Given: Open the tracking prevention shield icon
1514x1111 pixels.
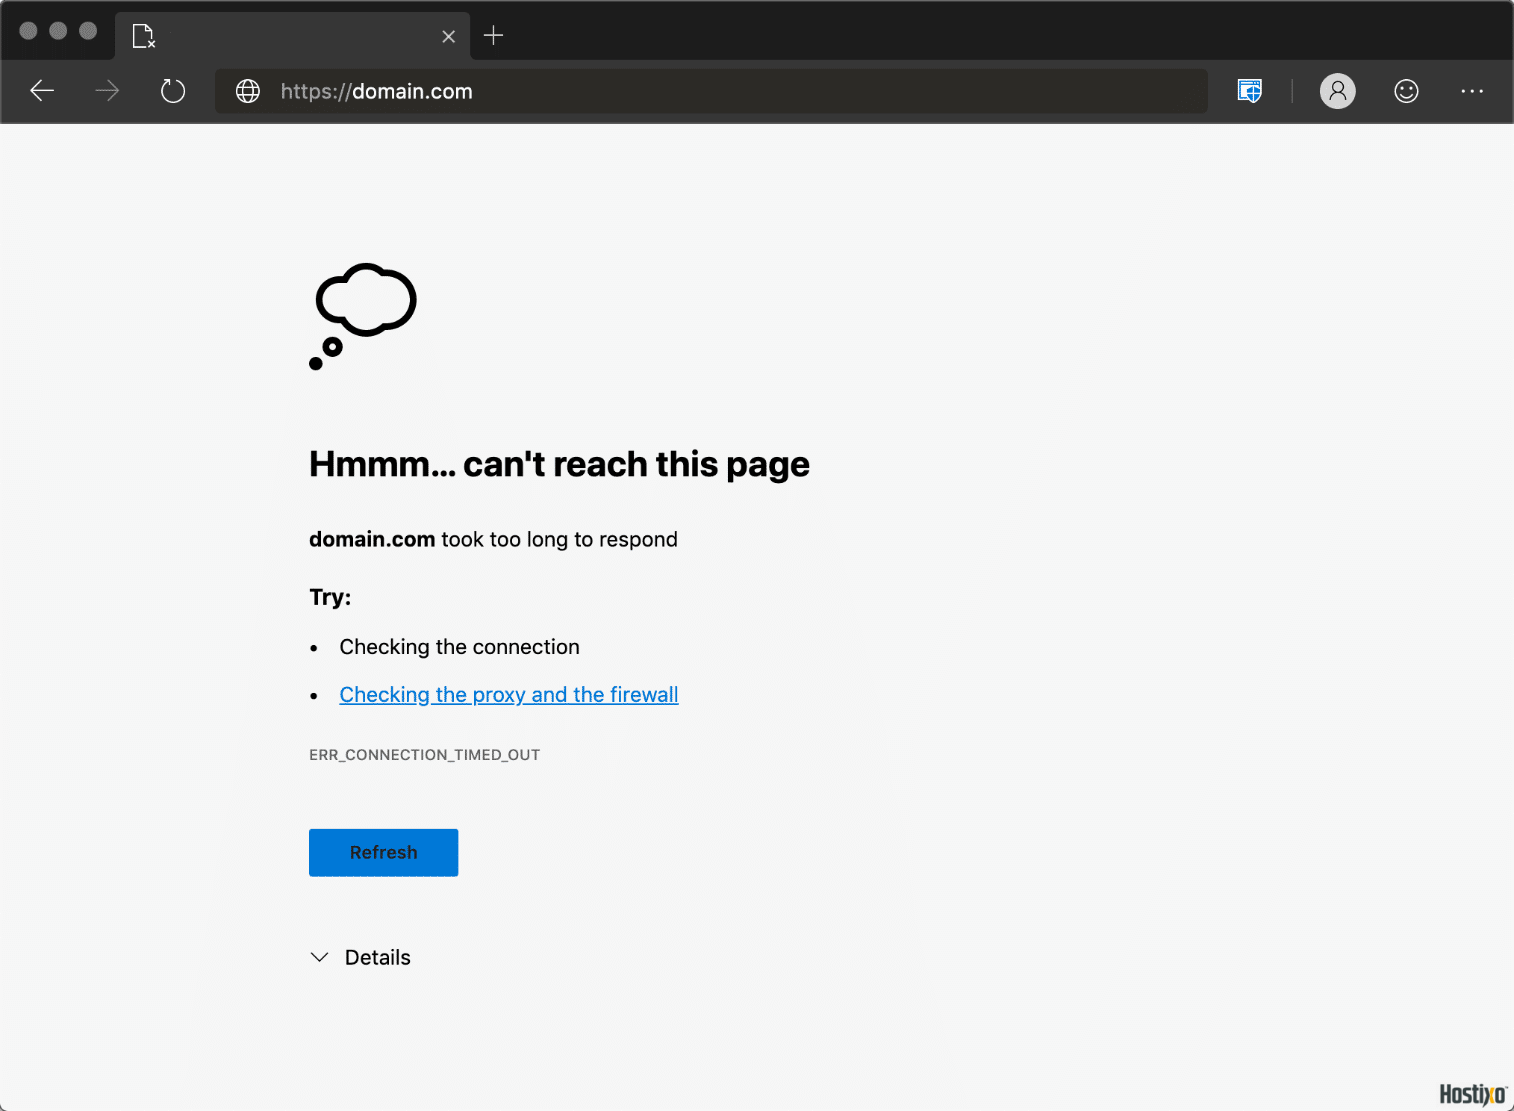Looking at the screenshot, I should pyautogui.click(x=1249, y=91).
